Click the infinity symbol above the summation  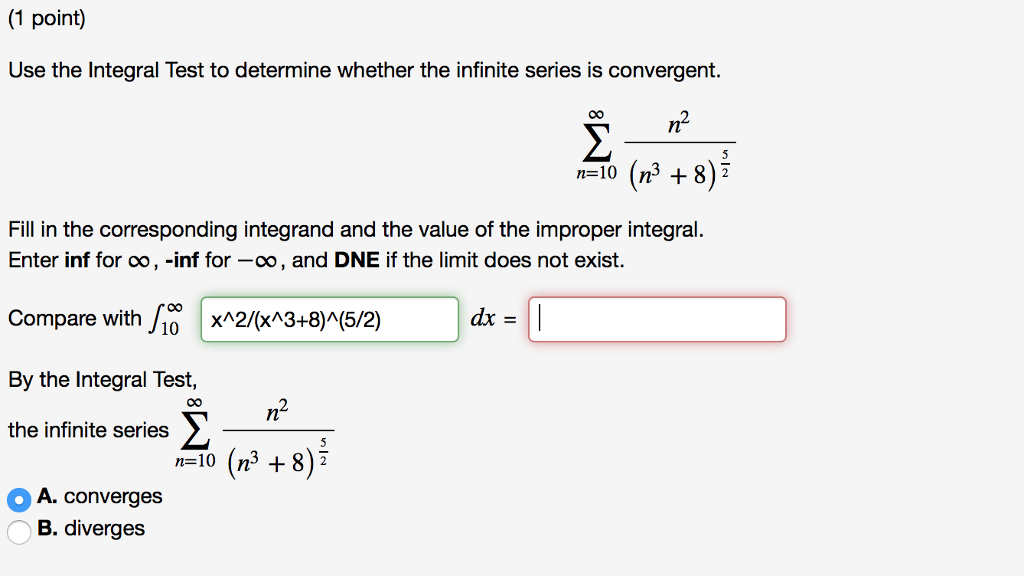[x=597, y=113]
